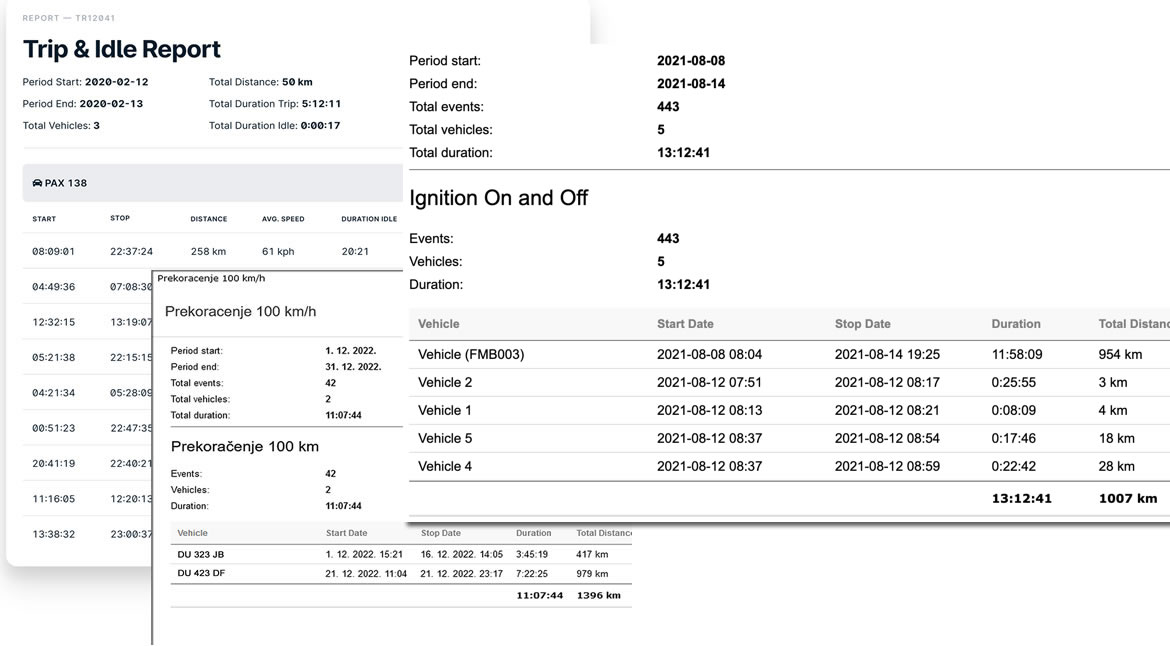Select the DU 423 DF vehicle row

pos(401,574)
